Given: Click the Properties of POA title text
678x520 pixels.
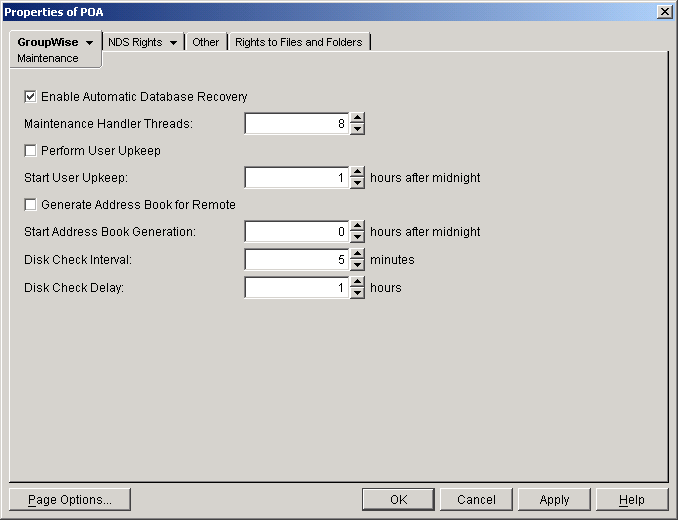Looking at the screenshot, I should [54, 12].
